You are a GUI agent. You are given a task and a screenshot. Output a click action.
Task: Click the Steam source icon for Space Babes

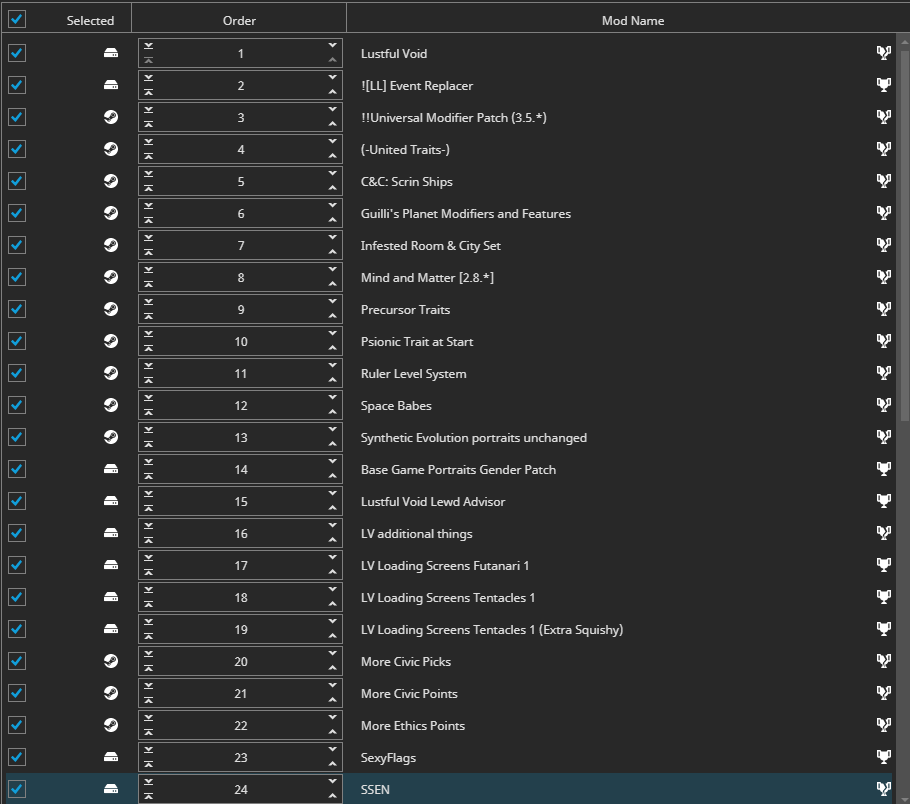[111, 405]
